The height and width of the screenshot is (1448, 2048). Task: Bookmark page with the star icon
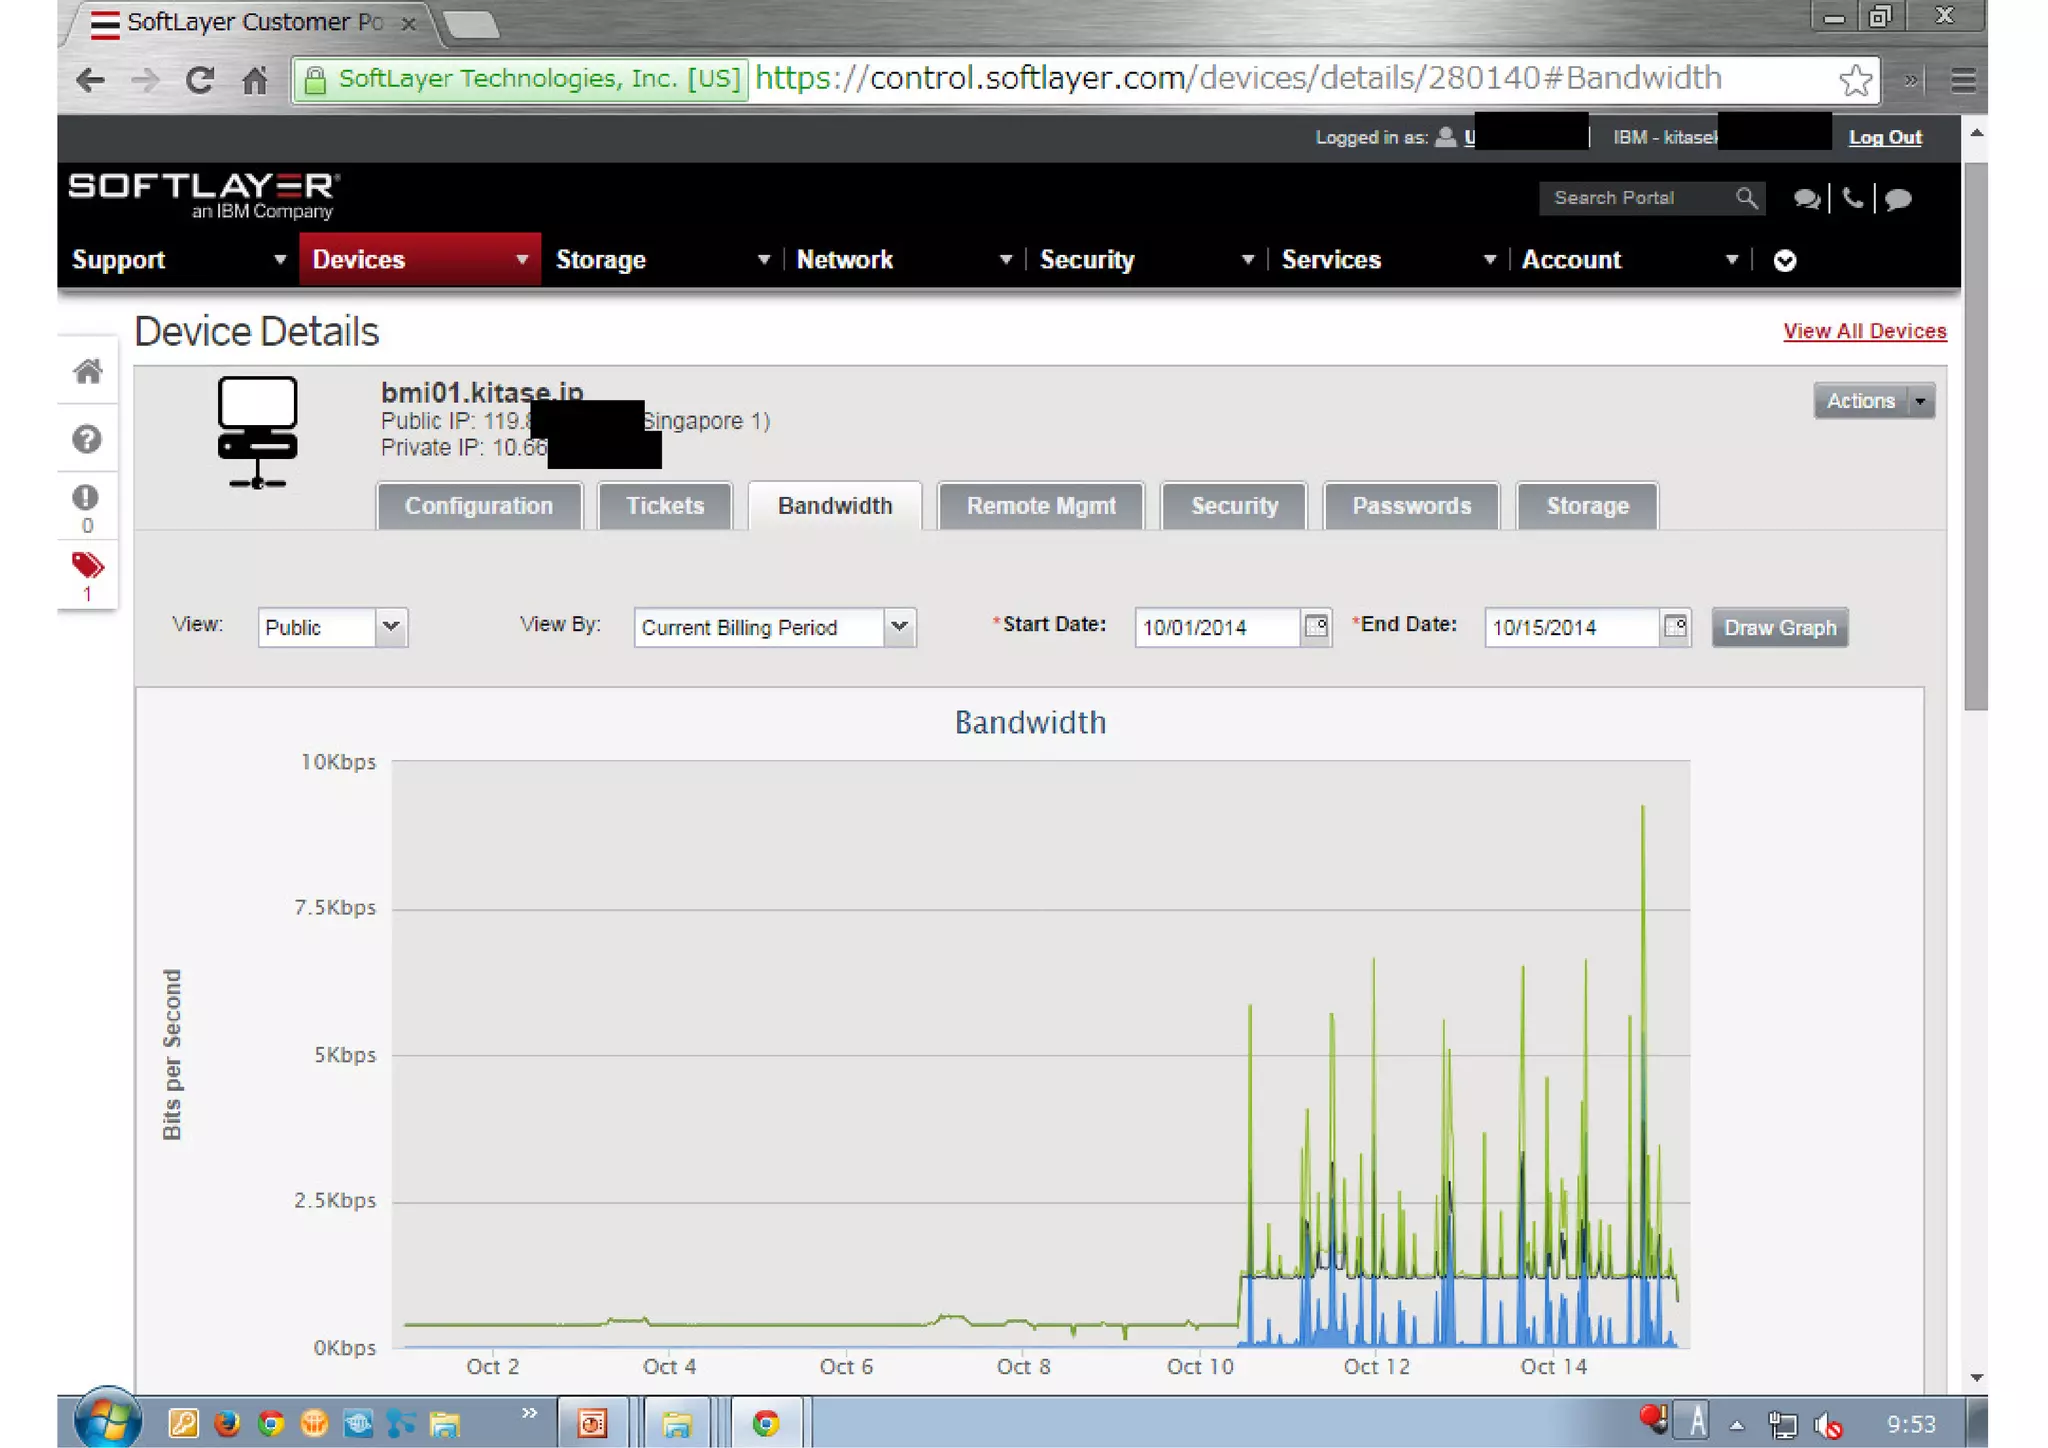(1855, 80)
